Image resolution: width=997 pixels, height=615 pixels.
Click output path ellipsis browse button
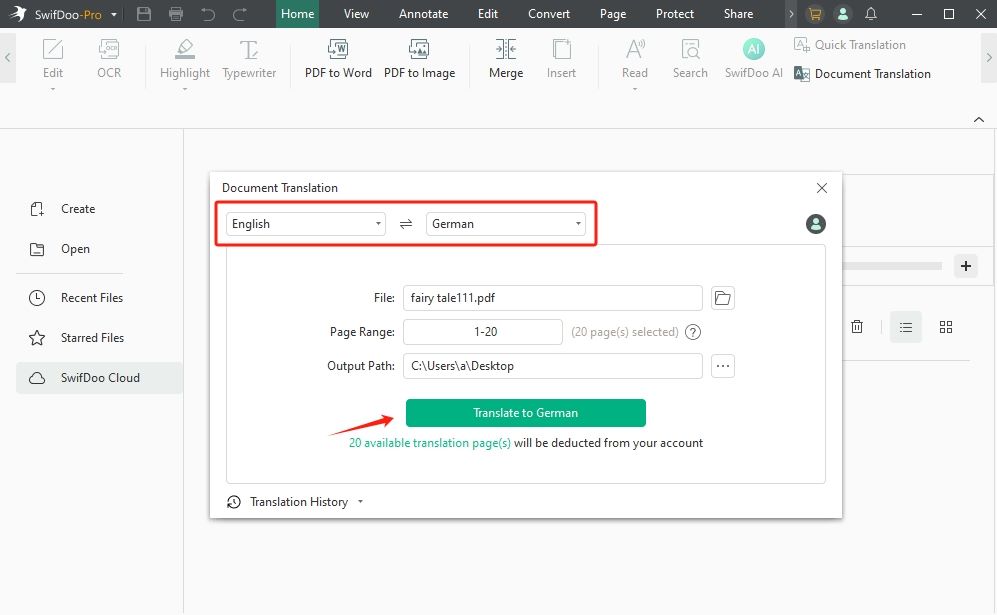click(723, 366)
